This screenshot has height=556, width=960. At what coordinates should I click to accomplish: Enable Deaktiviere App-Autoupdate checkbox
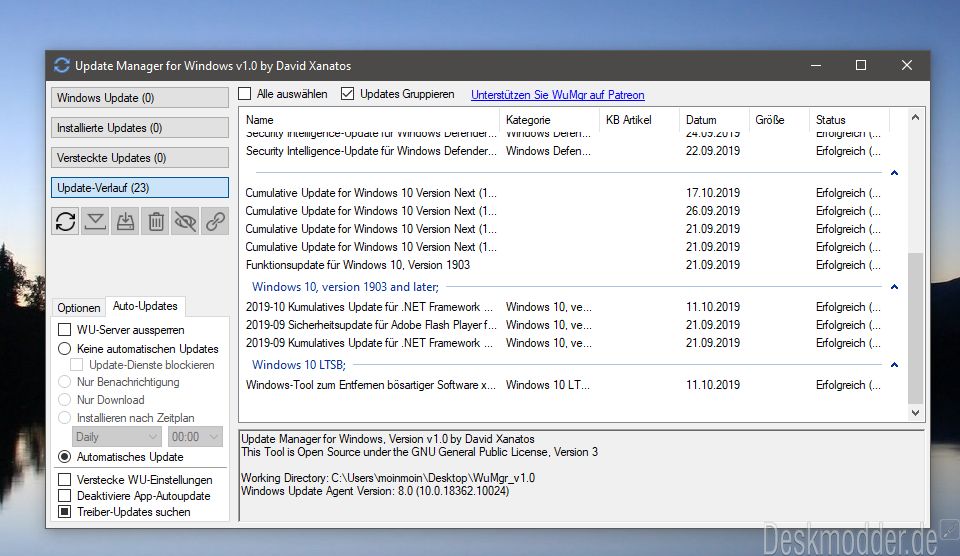(x=64, y=495)
